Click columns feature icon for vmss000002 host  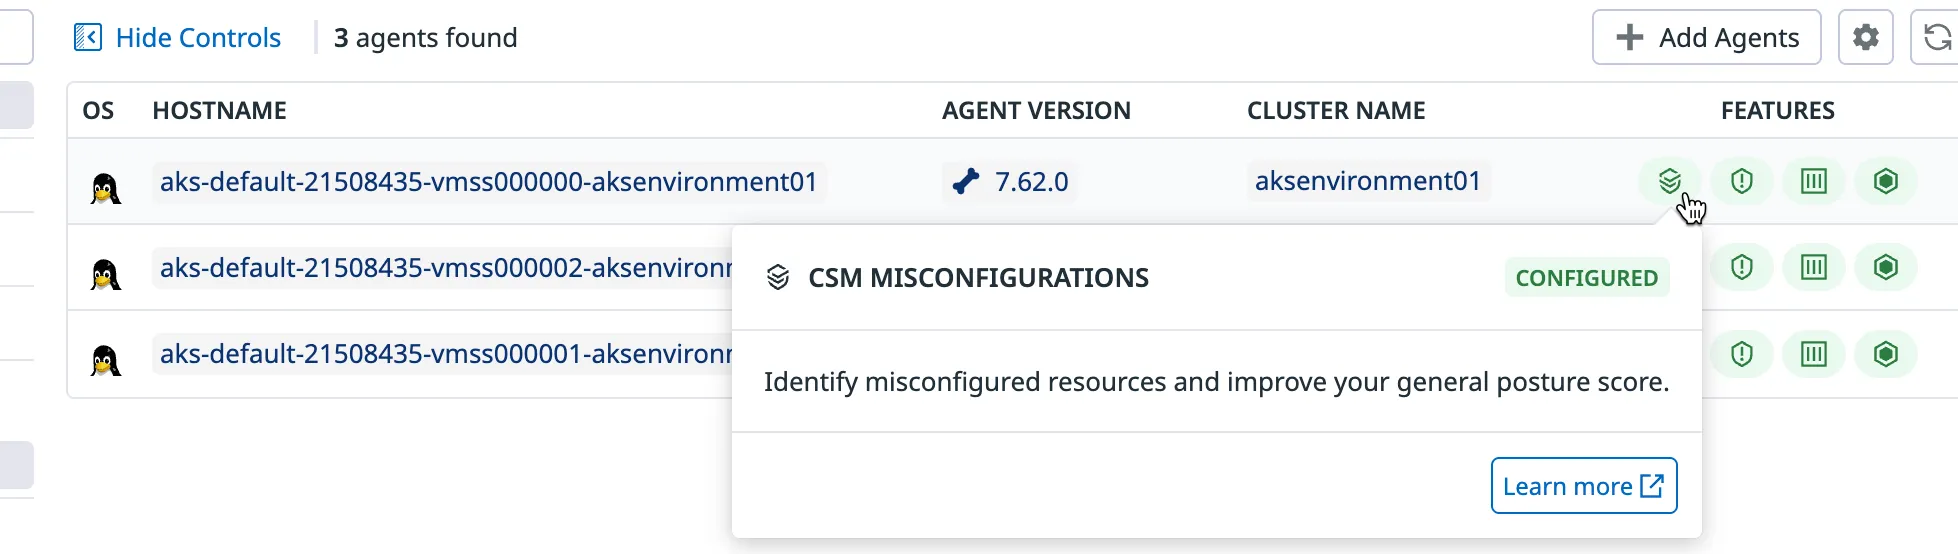[1813, 267]
